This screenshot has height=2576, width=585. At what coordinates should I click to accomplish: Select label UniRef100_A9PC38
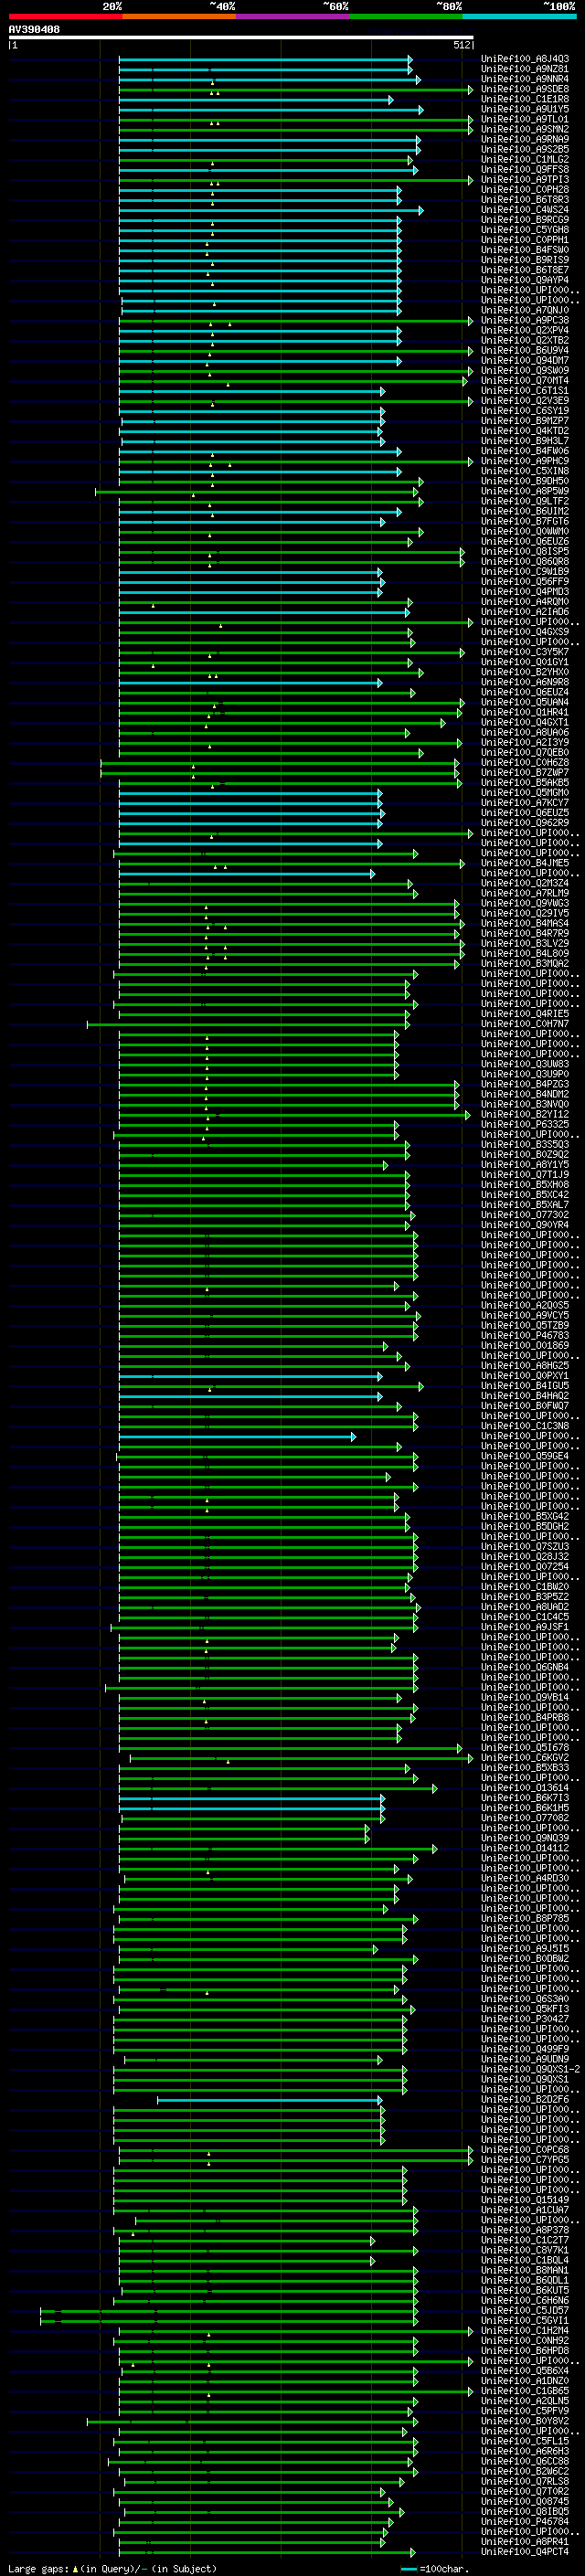pos(525,320)
